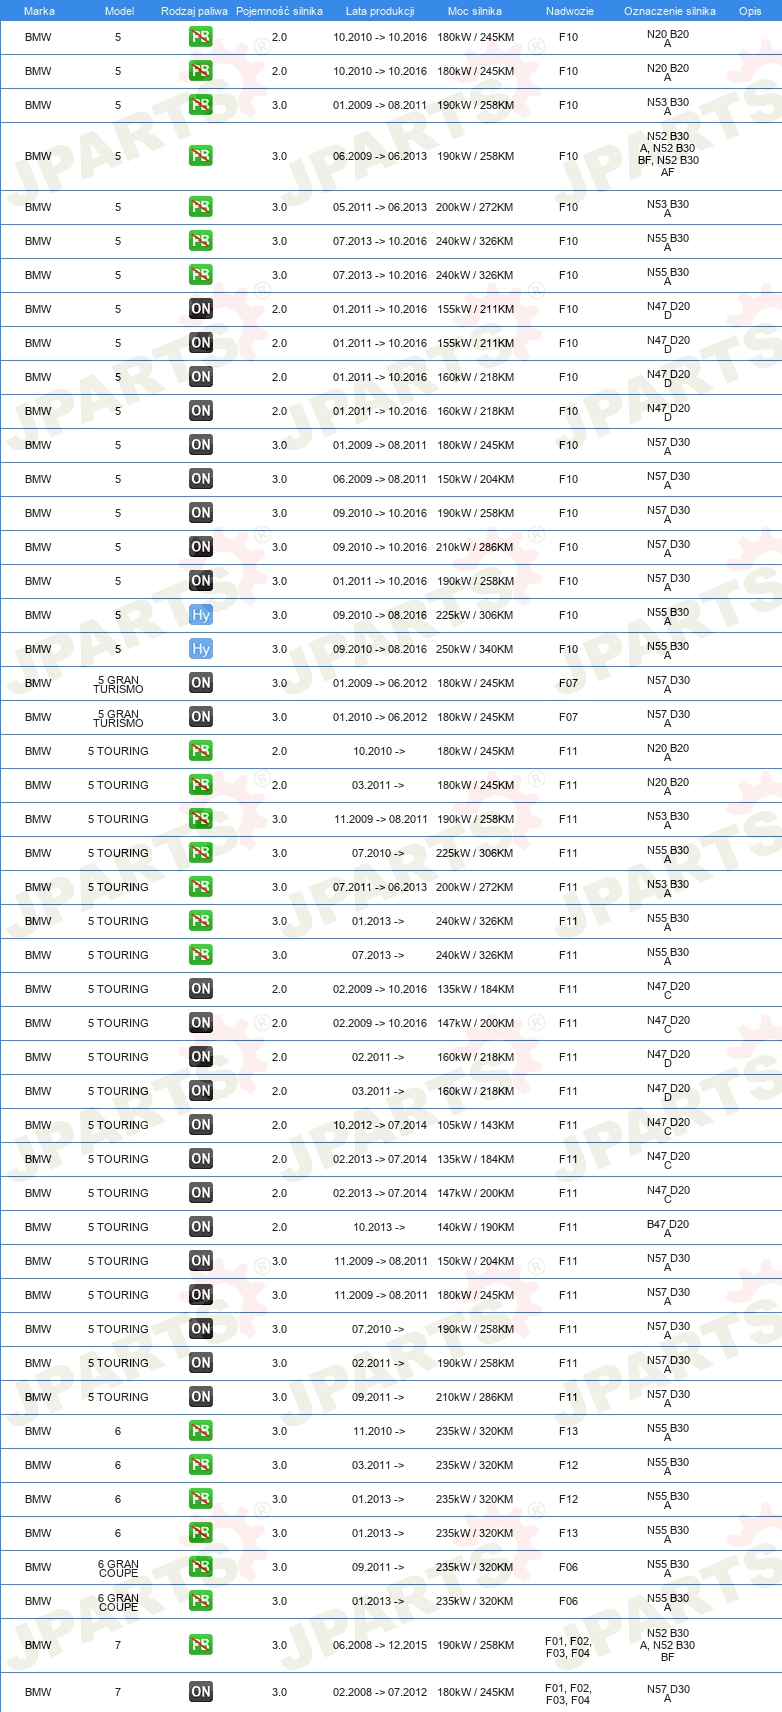
Task: Click the '105kW / 143KM' power cell
Action: coord(475,1125)
